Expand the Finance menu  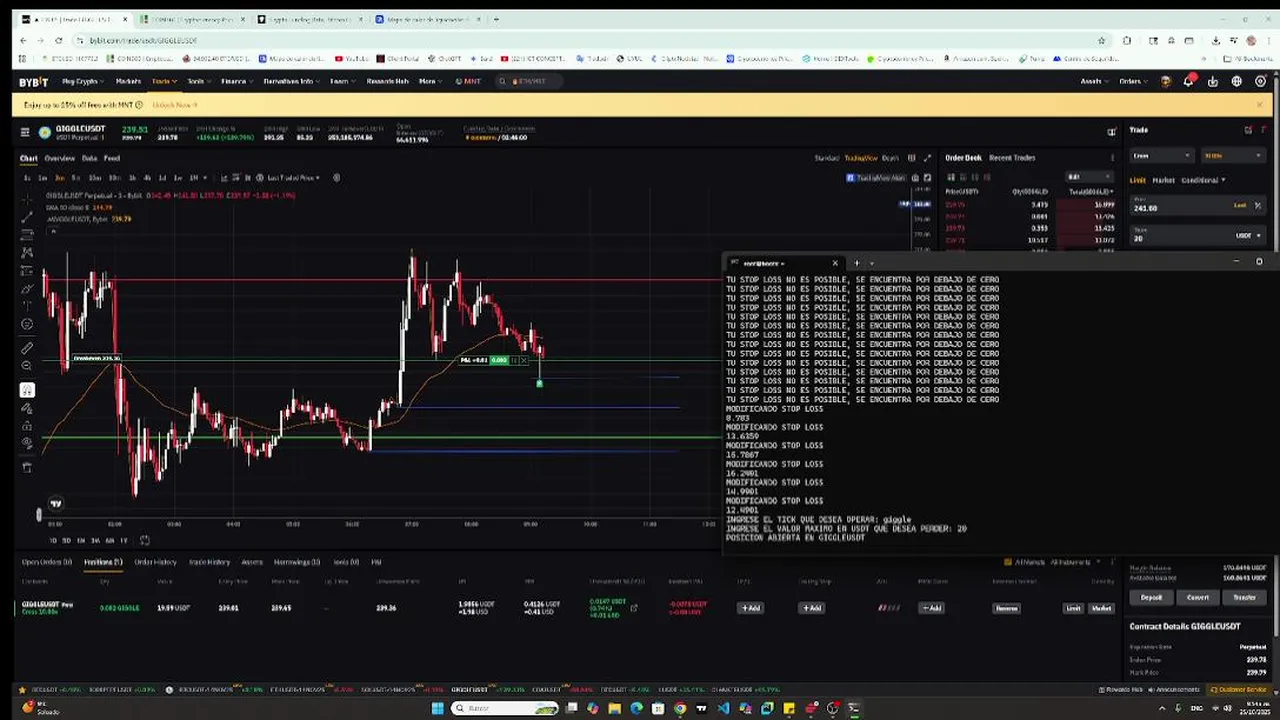click(x=237, y=81)
